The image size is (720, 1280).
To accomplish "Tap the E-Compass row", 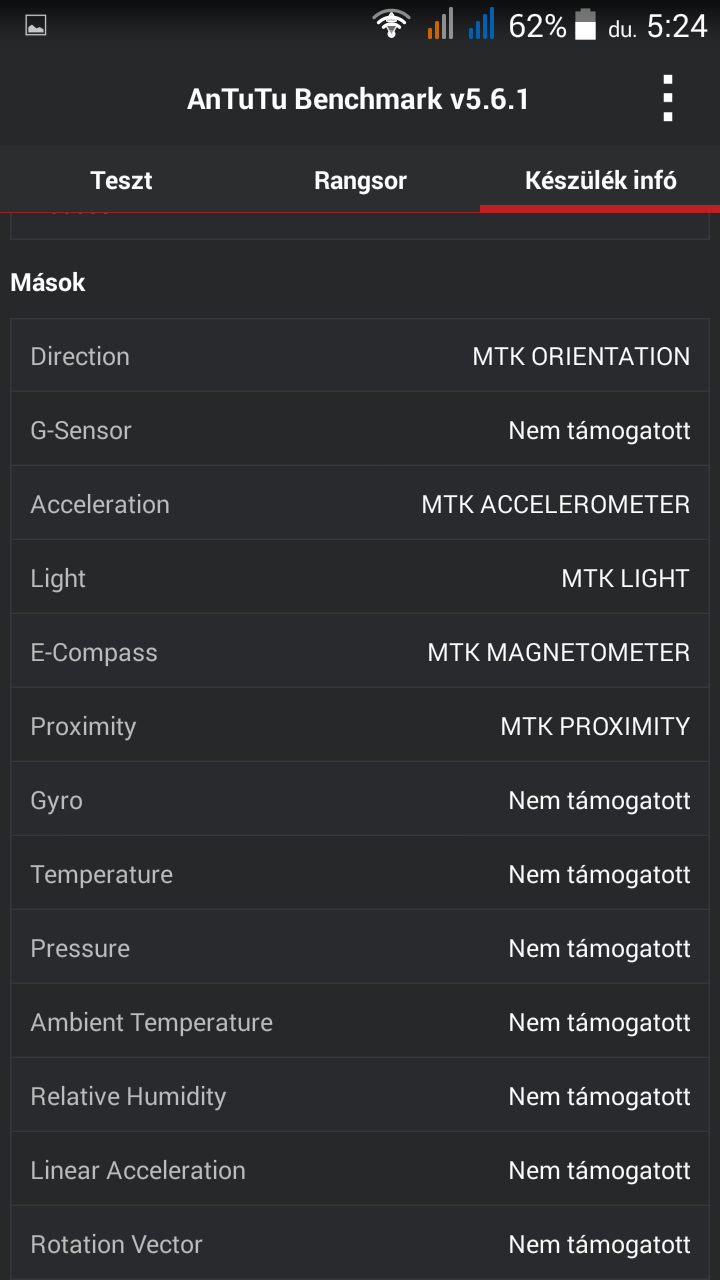I will coord(360,653).
